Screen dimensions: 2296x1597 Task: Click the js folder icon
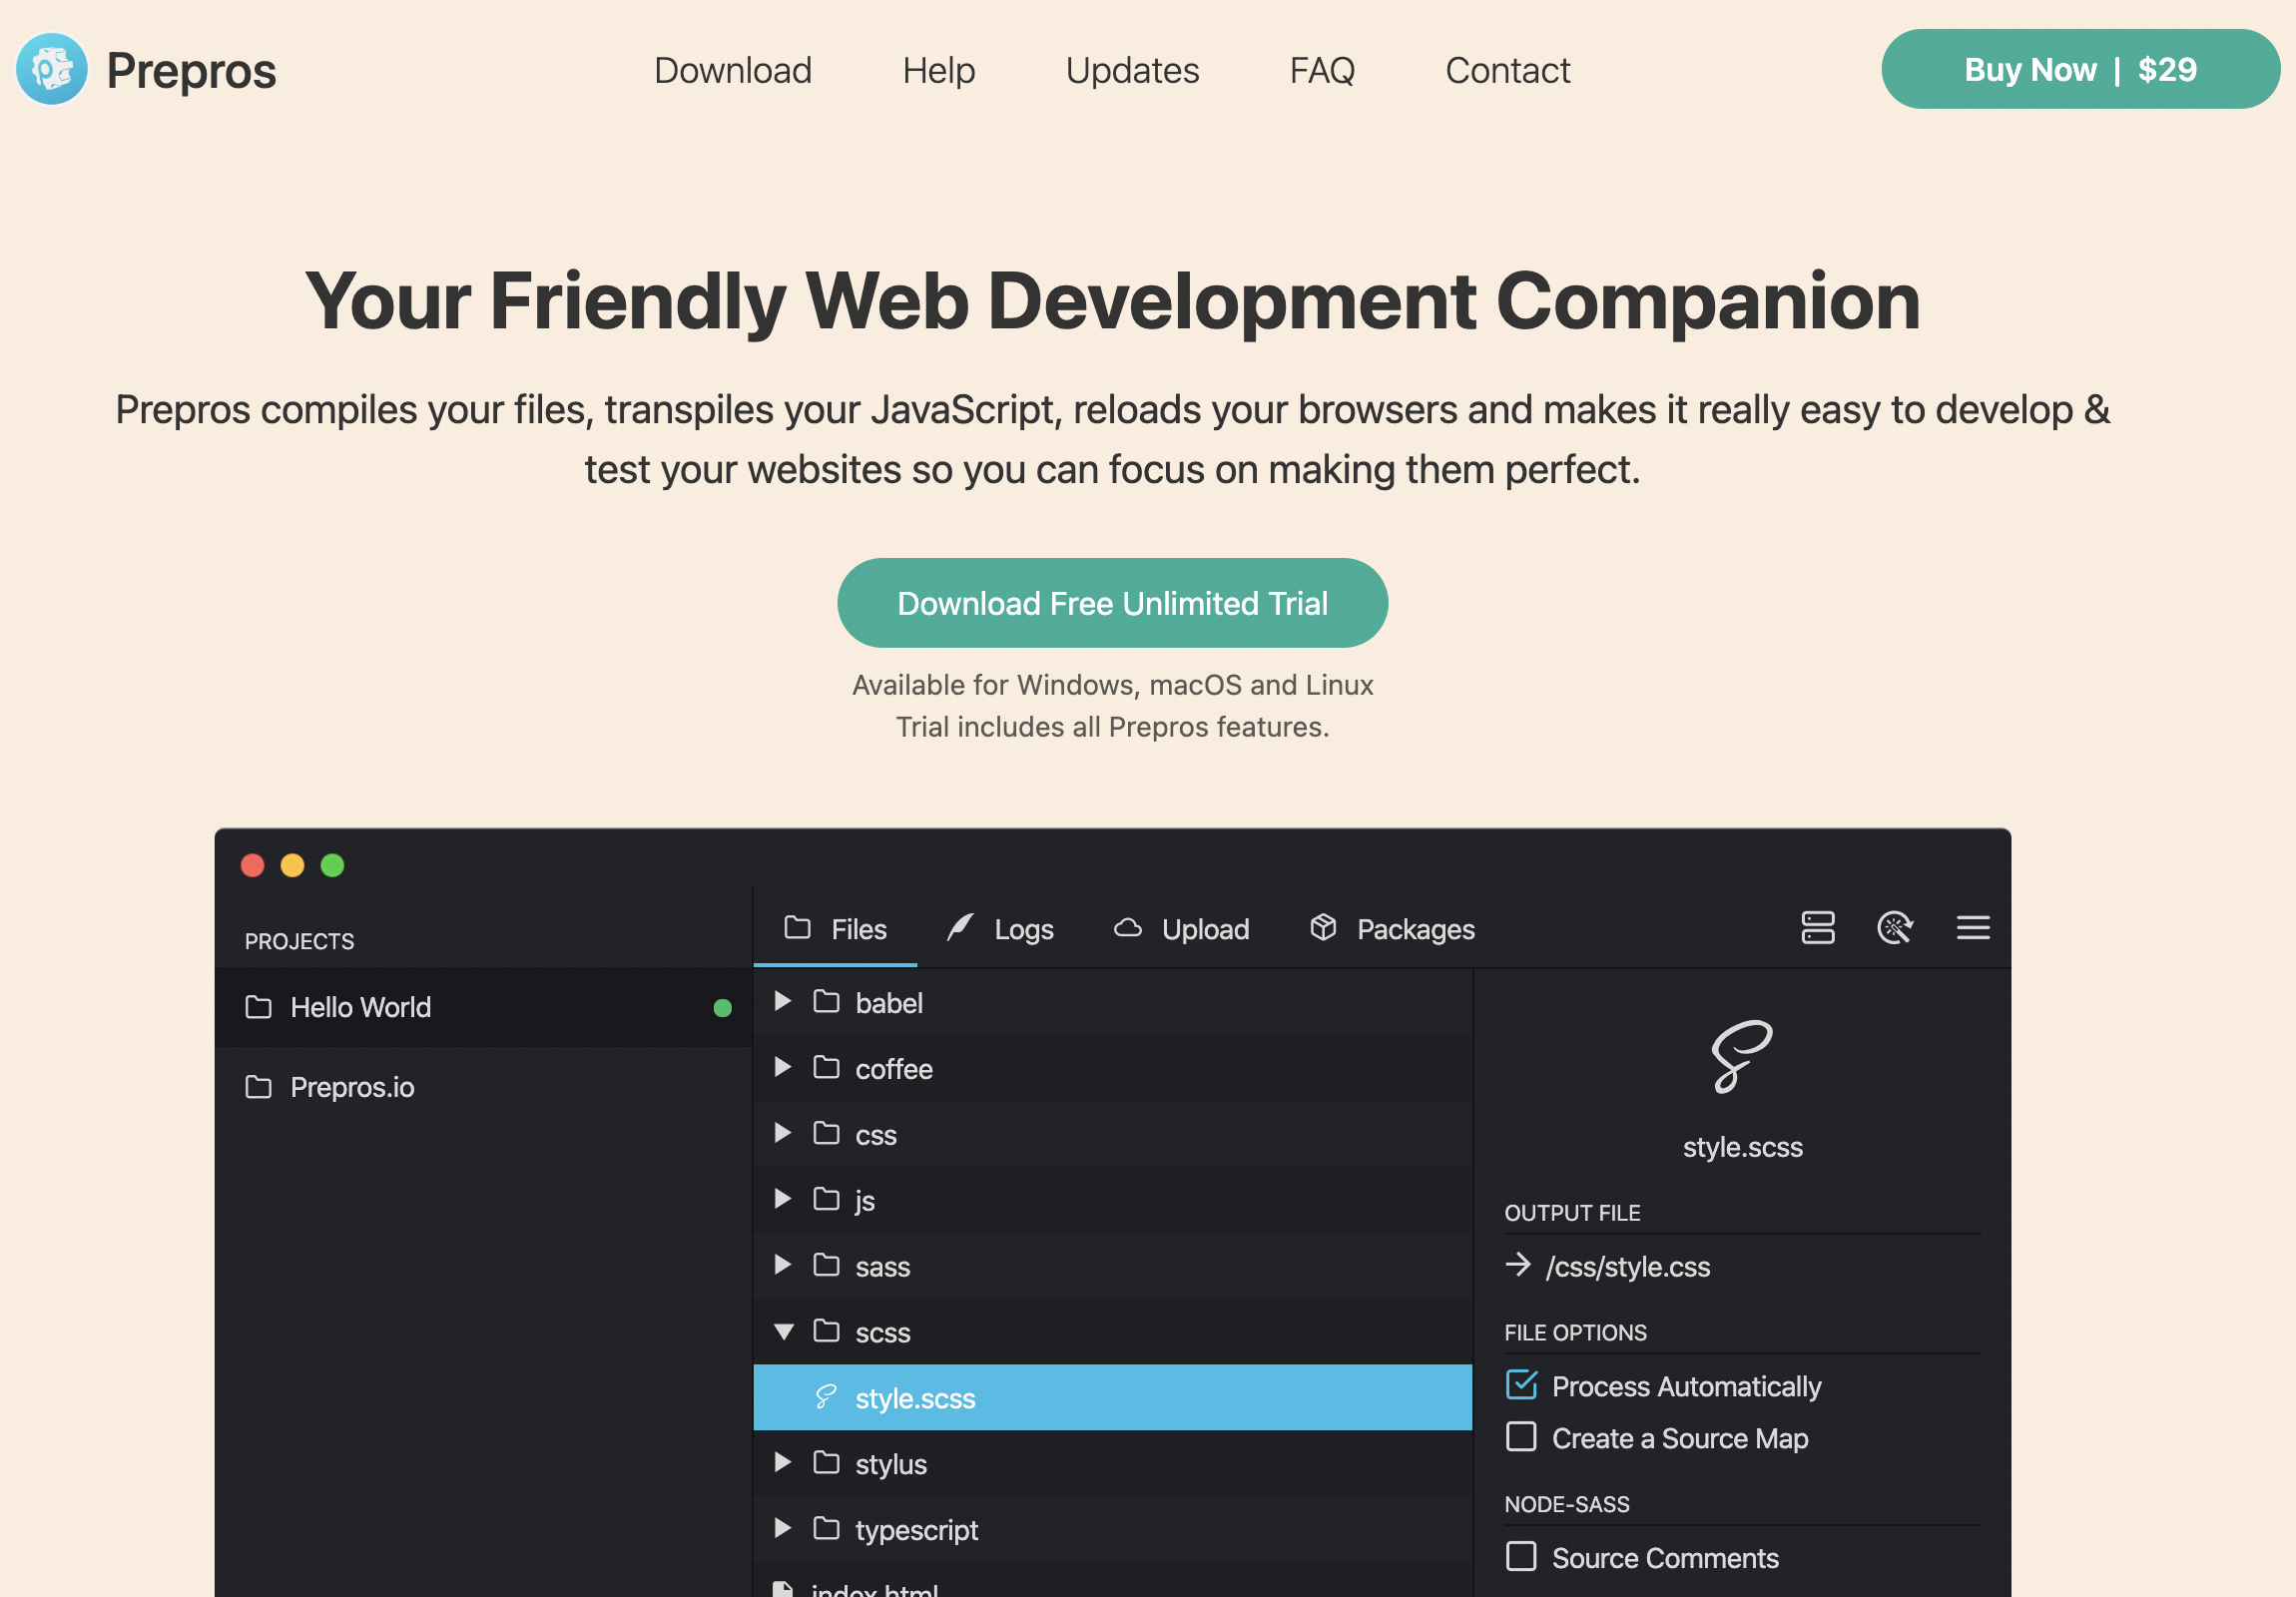(826, 1200)
